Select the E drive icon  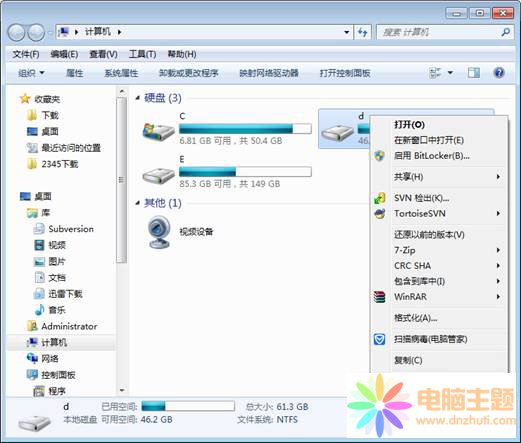pos(158,175)
